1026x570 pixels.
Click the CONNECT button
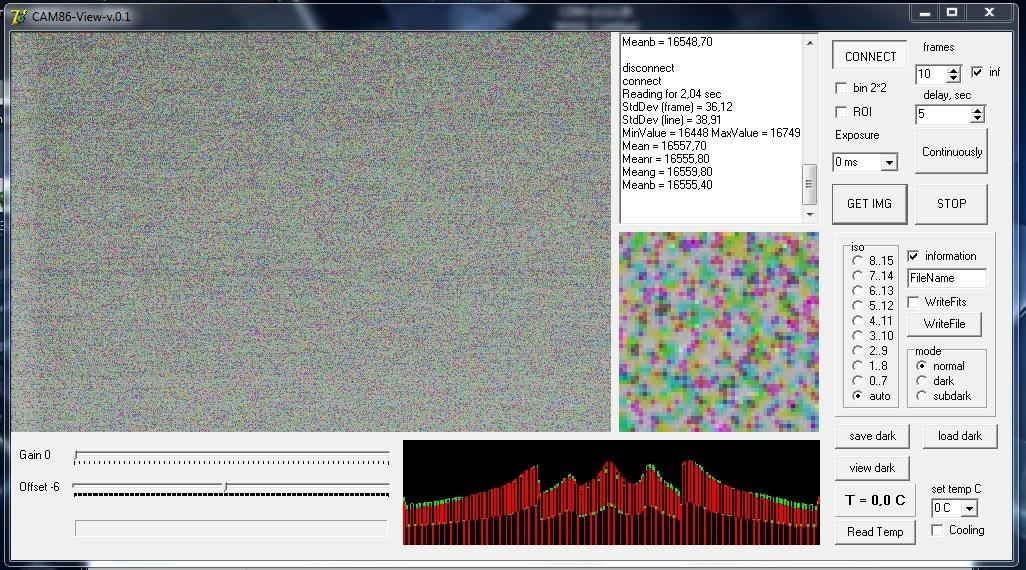pos(870,56)
